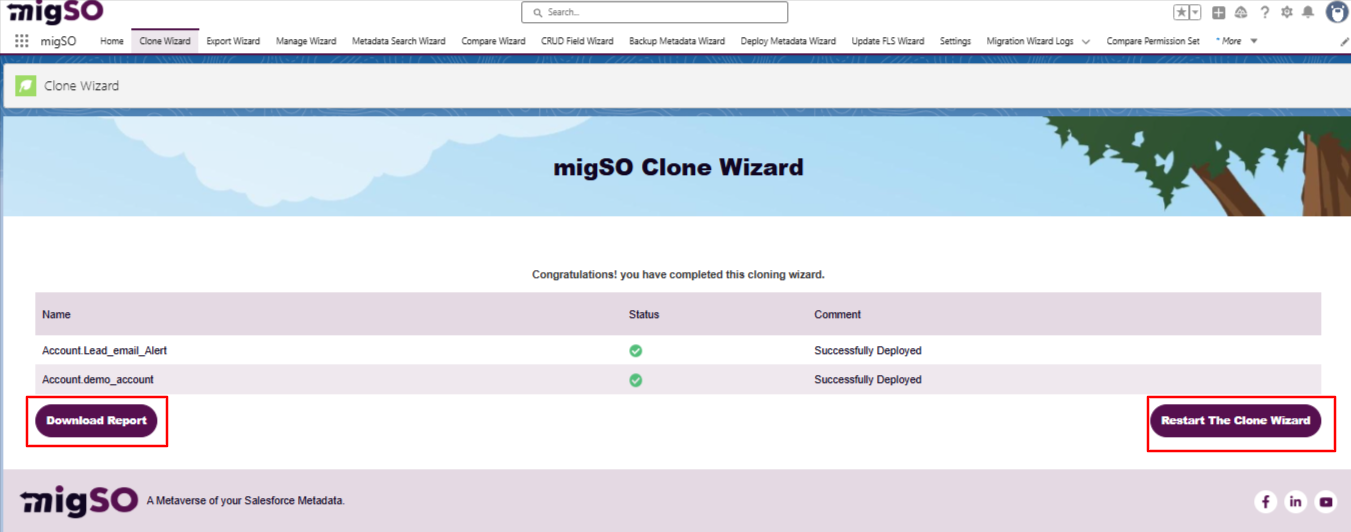
Task: Open the Compare Permission Set tab
Action: (x=1153, y=41)
